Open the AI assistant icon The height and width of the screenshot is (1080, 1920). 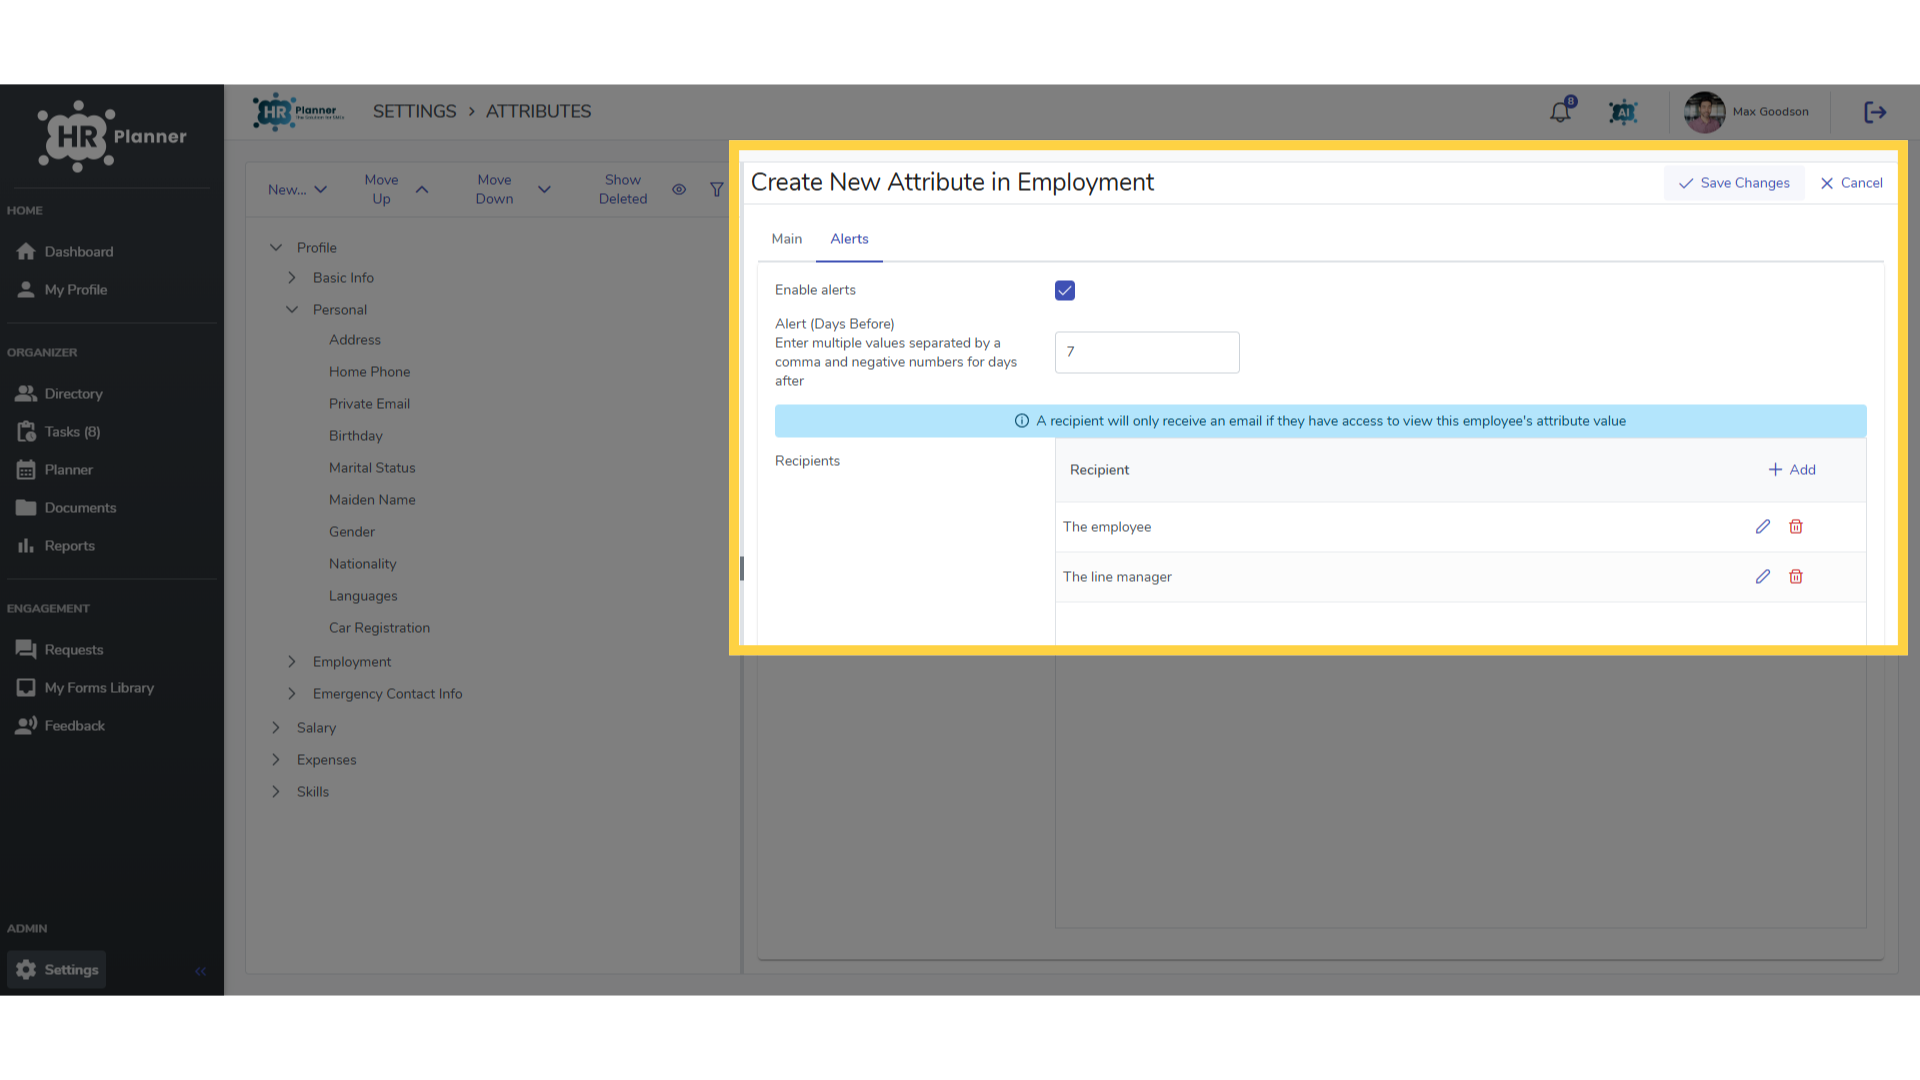tap(1622, 112)
